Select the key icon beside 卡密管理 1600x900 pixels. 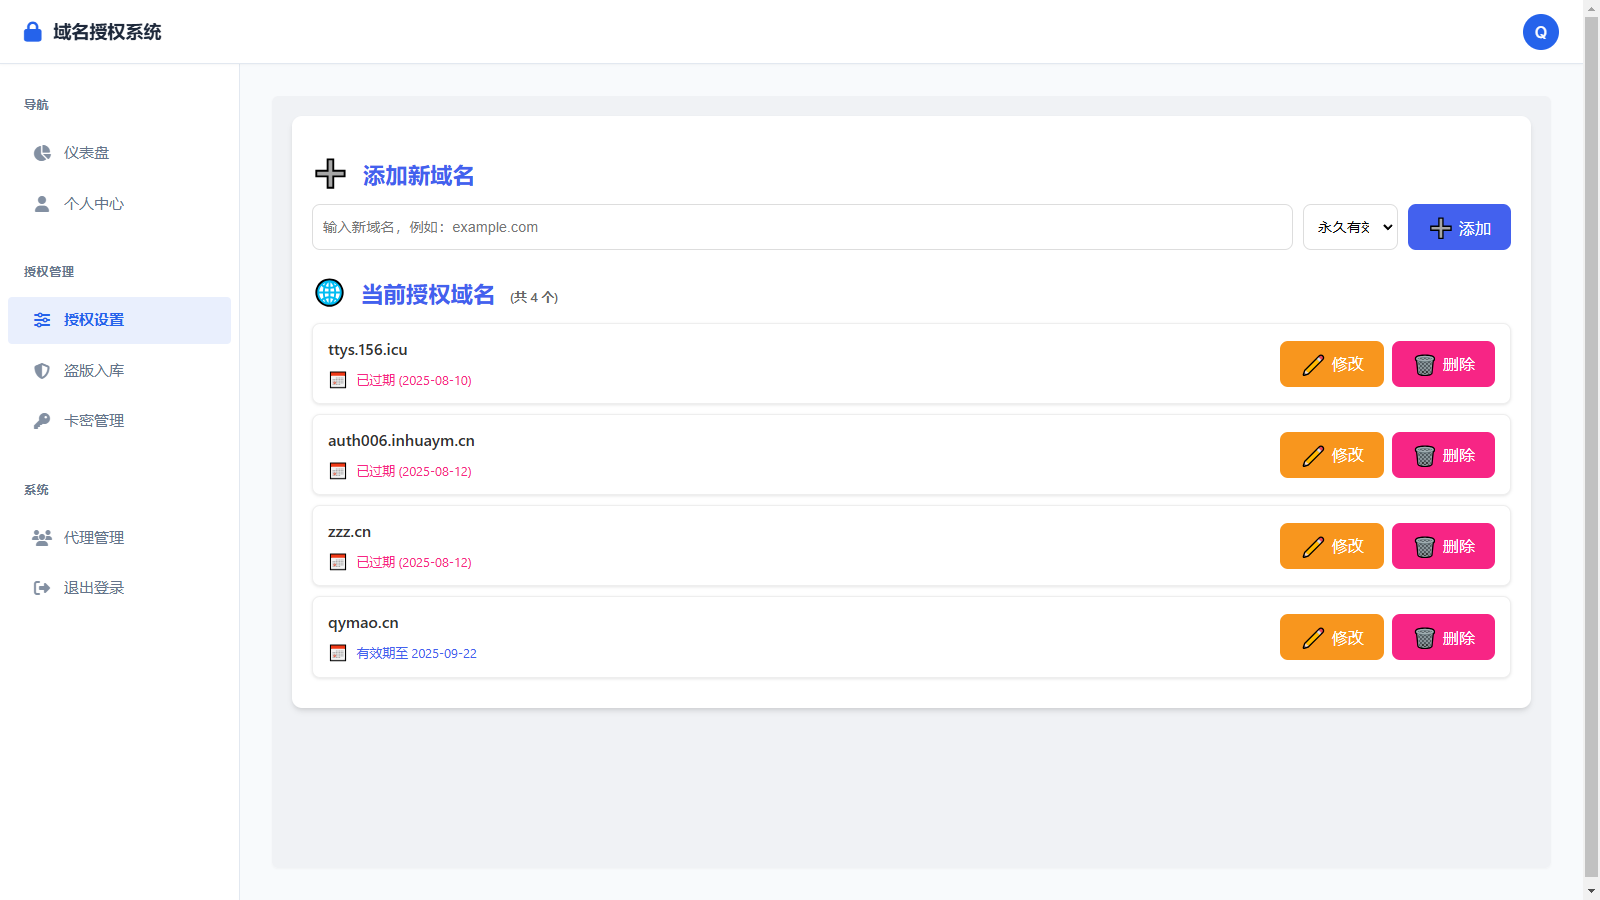(x=41, y=420)
